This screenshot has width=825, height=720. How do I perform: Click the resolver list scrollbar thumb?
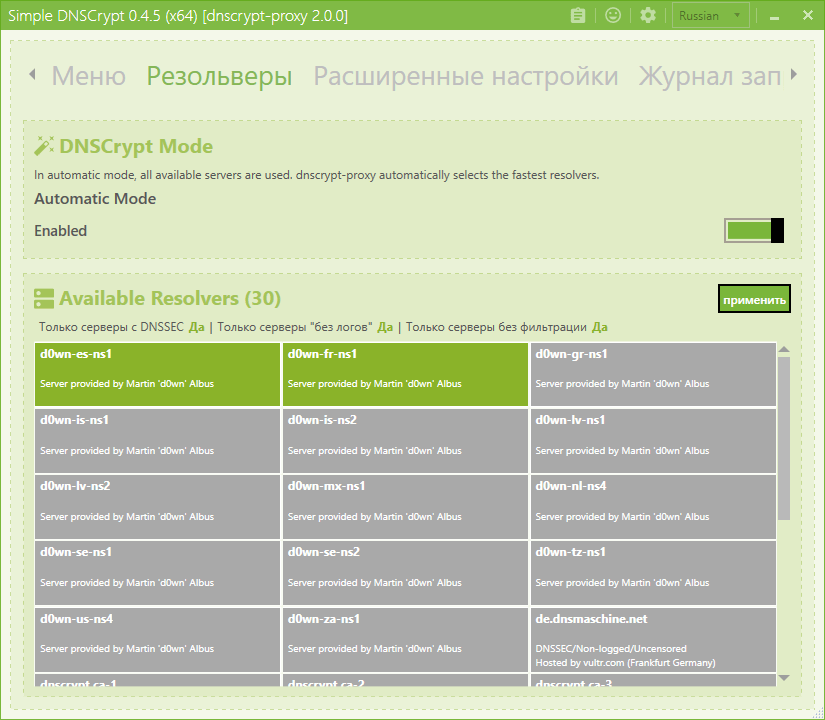[784, 438]
